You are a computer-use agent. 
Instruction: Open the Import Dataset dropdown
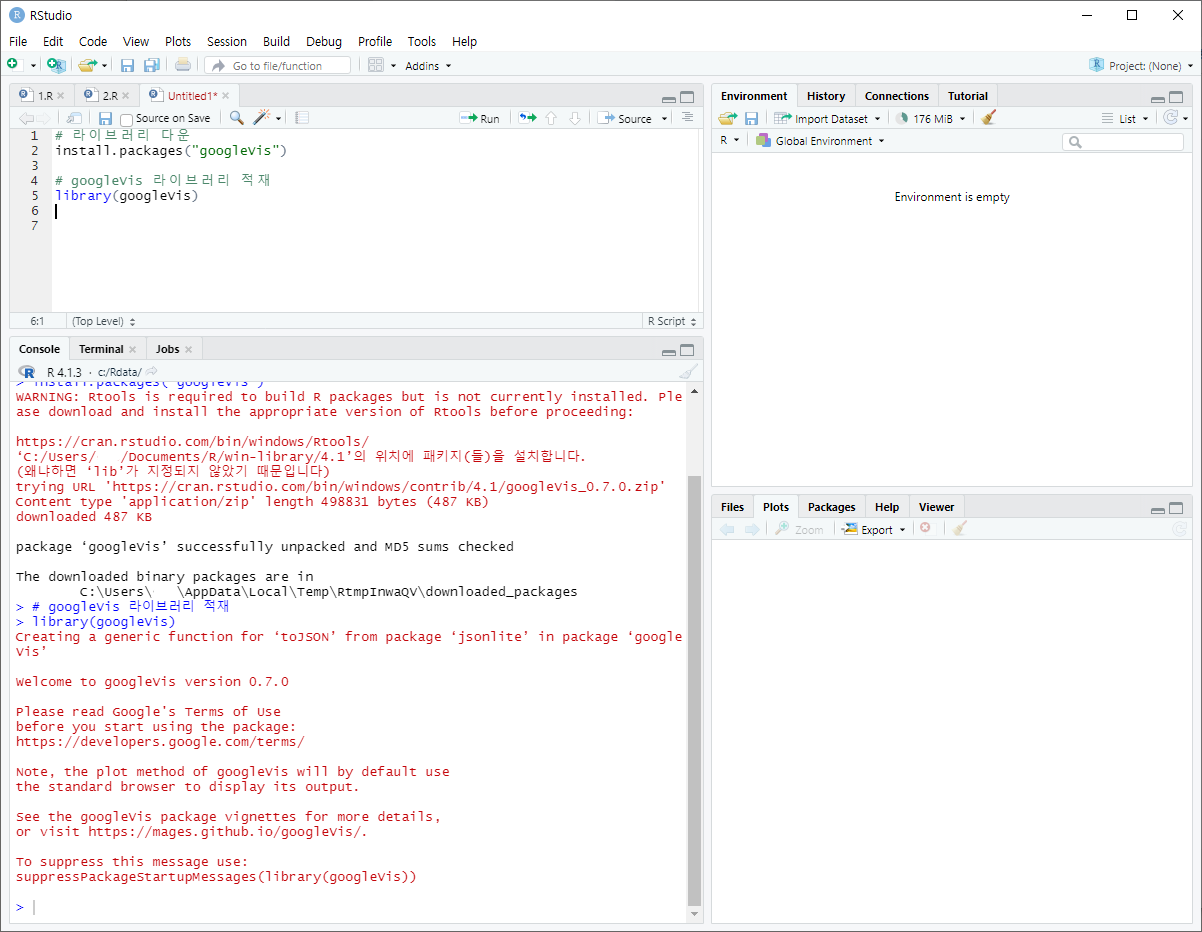coord(827,119)
